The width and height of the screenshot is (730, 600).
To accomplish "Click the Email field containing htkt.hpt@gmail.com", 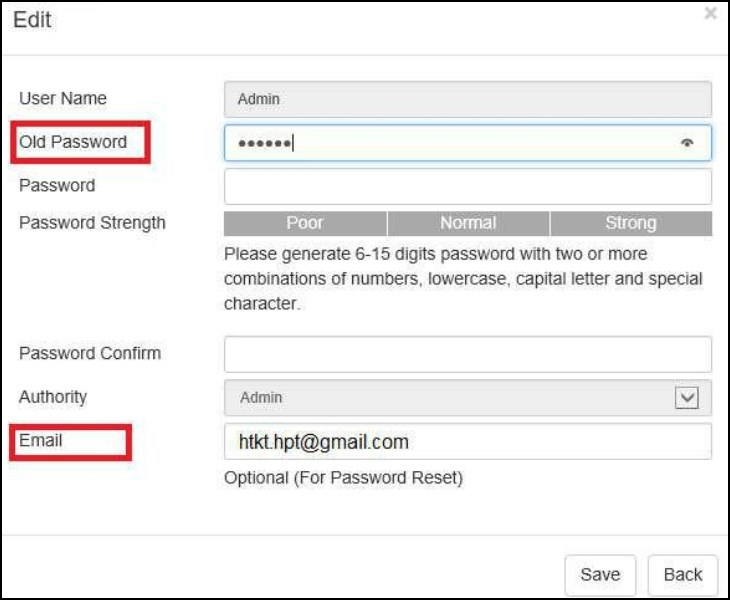I will [467, 442].
